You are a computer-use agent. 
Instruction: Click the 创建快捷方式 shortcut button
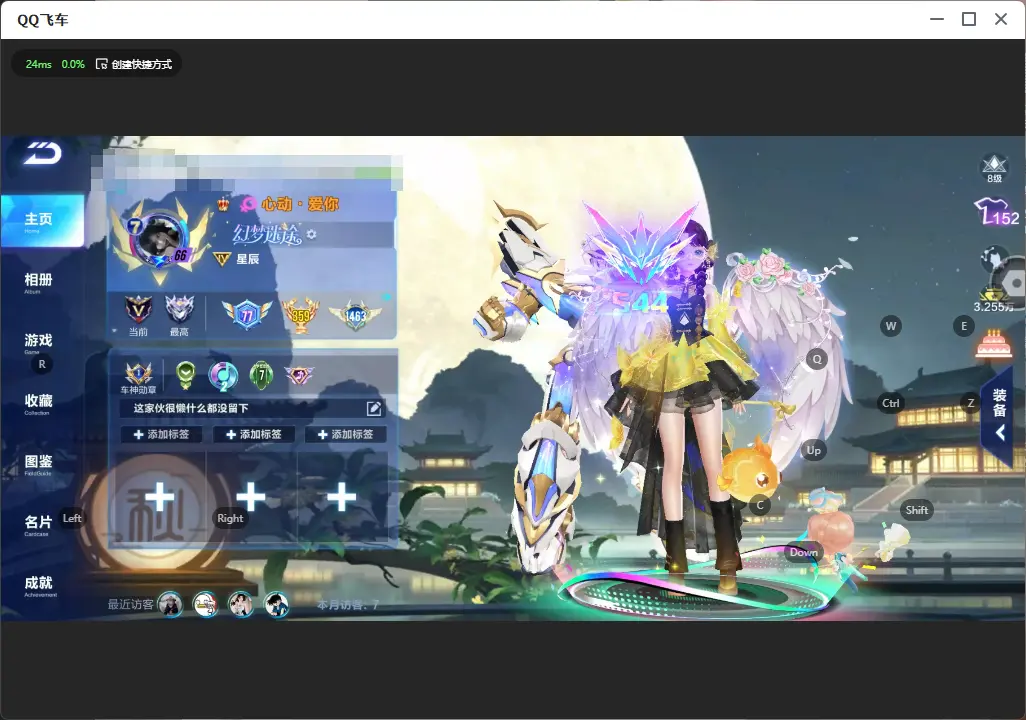(x=134, y=64)
